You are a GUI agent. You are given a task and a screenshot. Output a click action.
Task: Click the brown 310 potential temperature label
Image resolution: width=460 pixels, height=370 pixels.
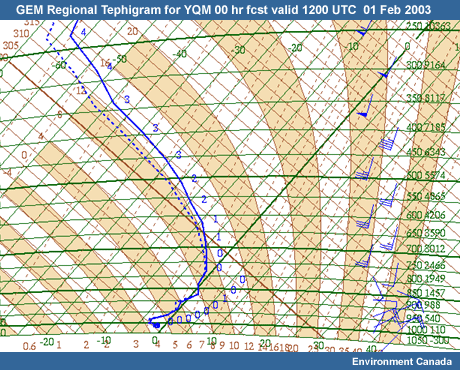(x=21, y=33)
